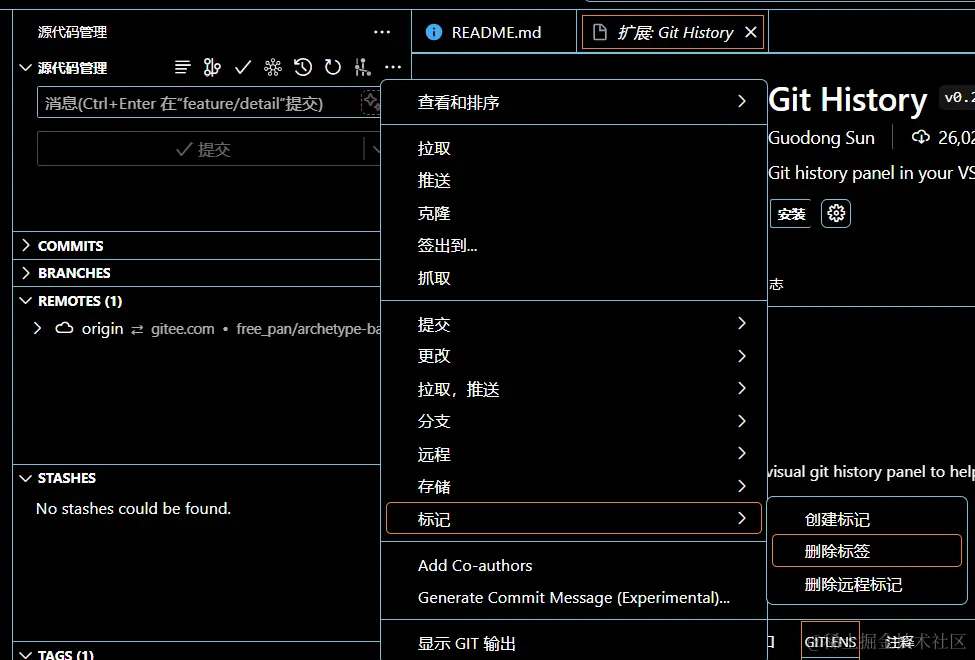
Task: Select 抓取 menu item
Action: point(573,277)
